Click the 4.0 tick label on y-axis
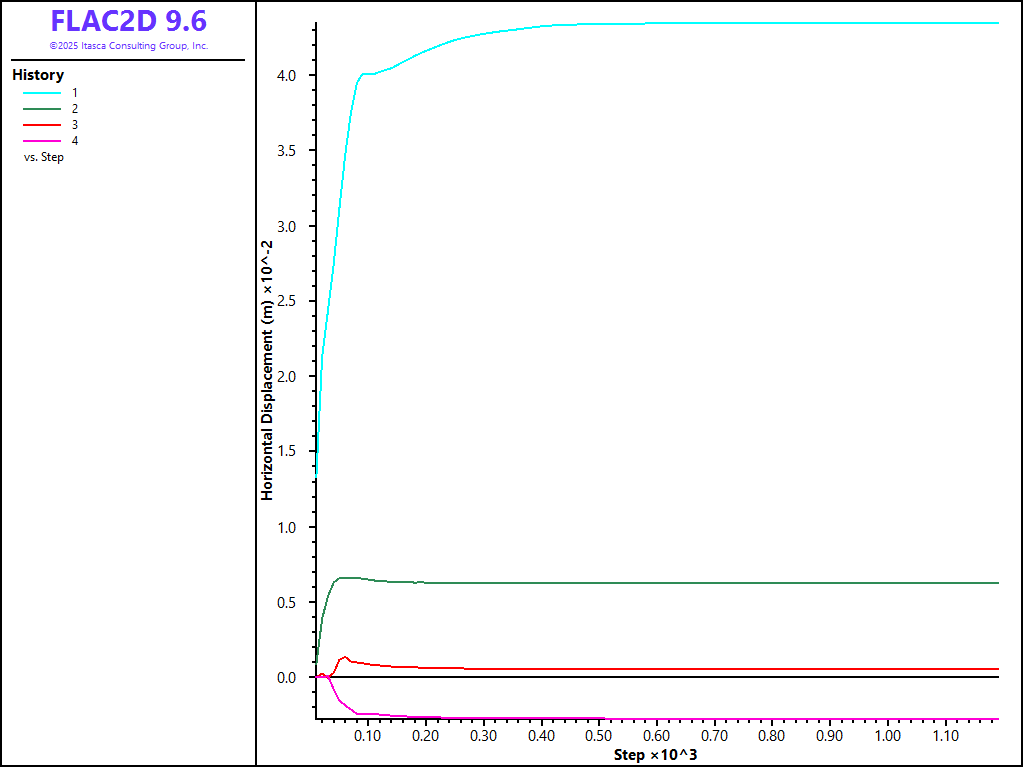Screen dimensions: 1024x768 [x=288, y=76]
